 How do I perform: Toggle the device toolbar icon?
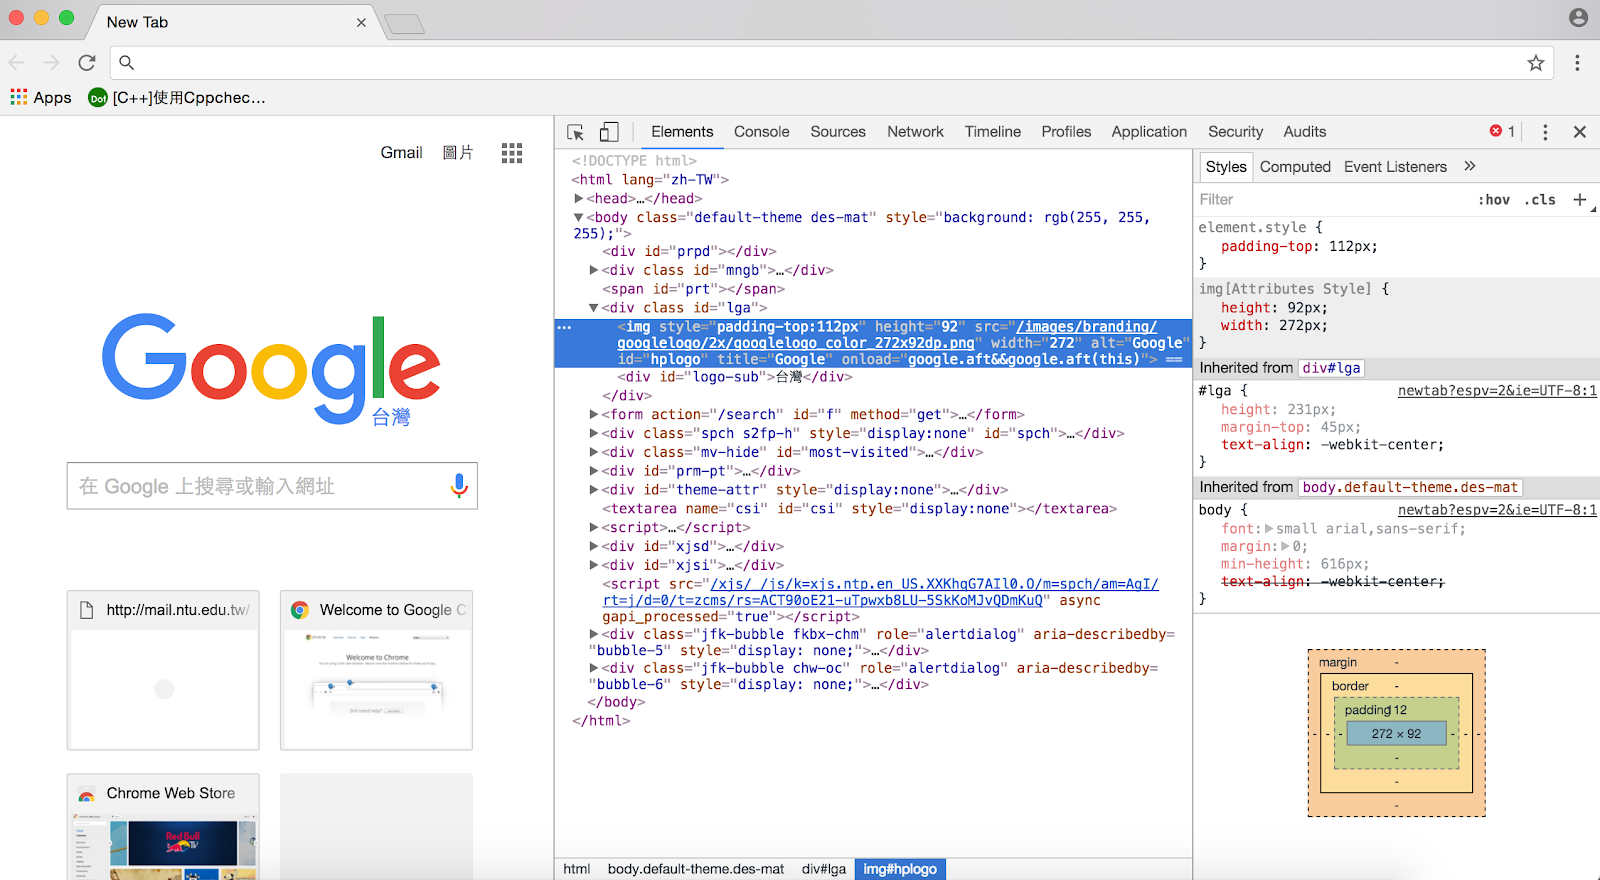609,132
